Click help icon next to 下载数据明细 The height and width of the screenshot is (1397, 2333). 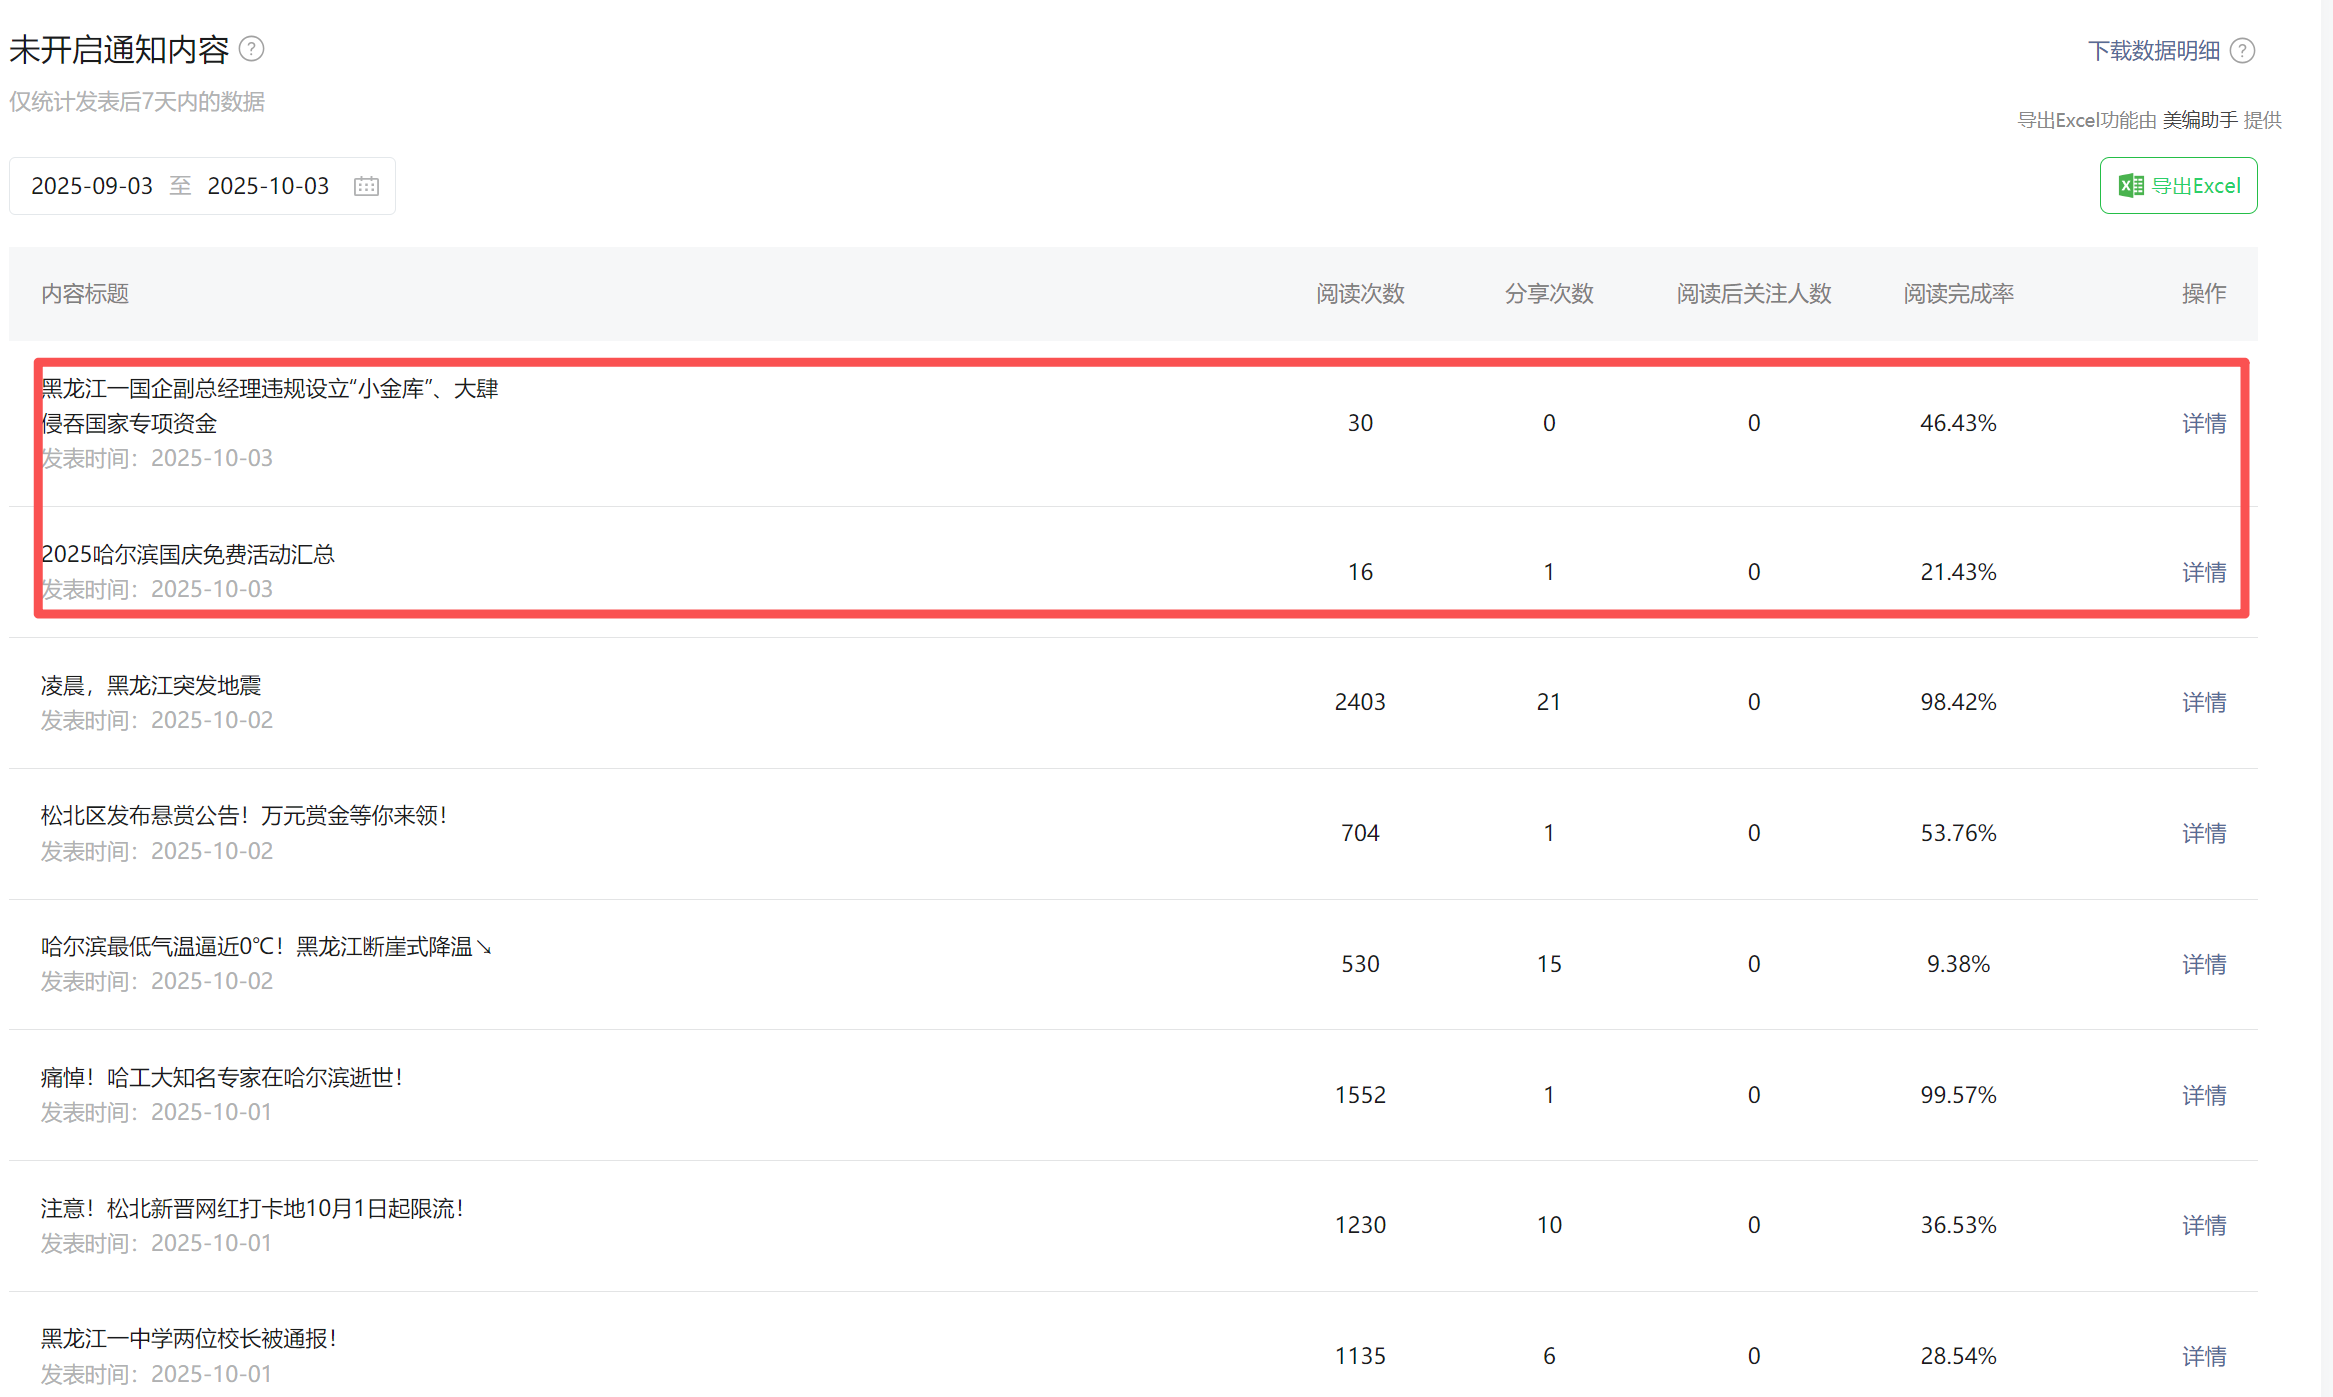point(2243,51)
